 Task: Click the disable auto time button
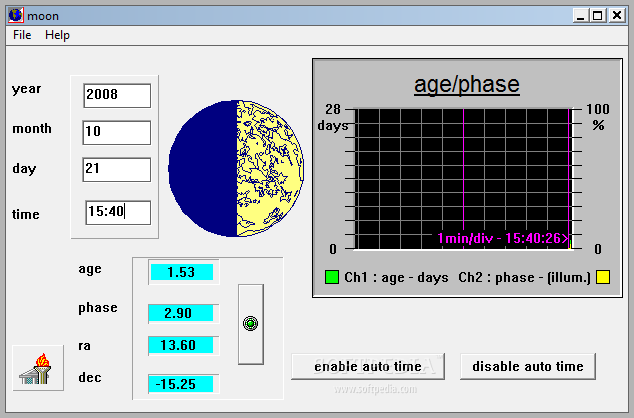point(528,366)
